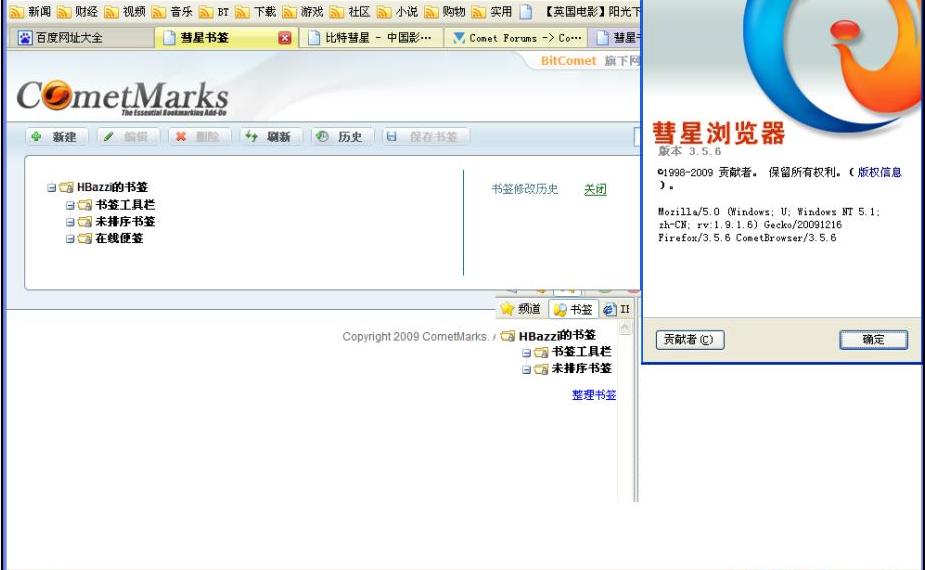
Task: Open the 【英国电影】阳光下 bookmark
Action: [x=580, y=11]
